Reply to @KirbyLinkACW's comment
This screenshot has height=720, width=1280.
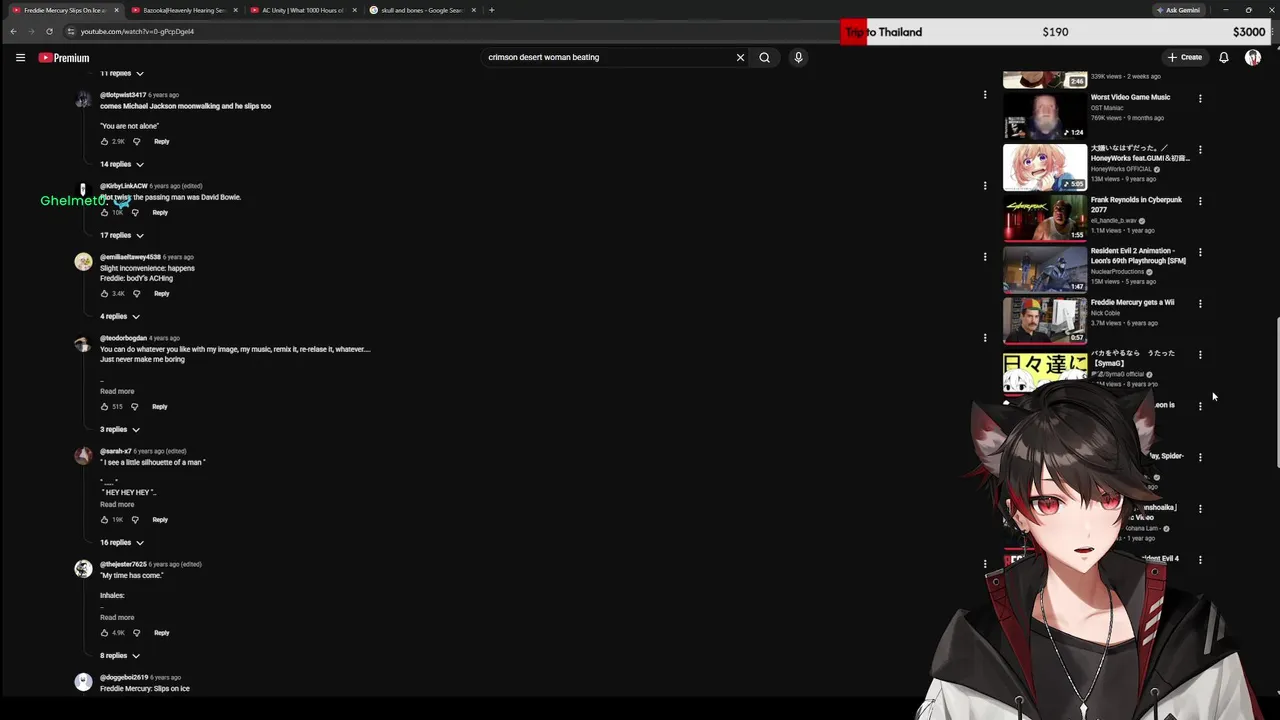[159, 212]
